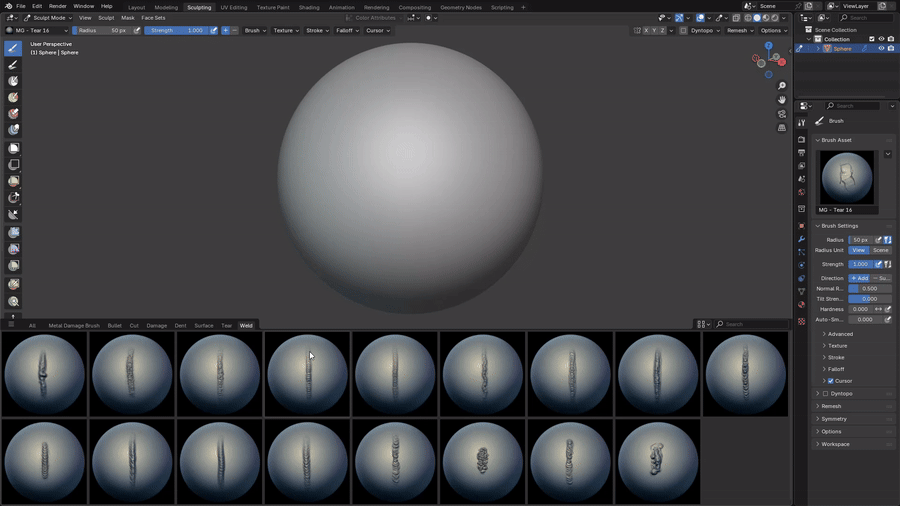
Task: Click the asset browser search field
Action: tap(753, 324)
